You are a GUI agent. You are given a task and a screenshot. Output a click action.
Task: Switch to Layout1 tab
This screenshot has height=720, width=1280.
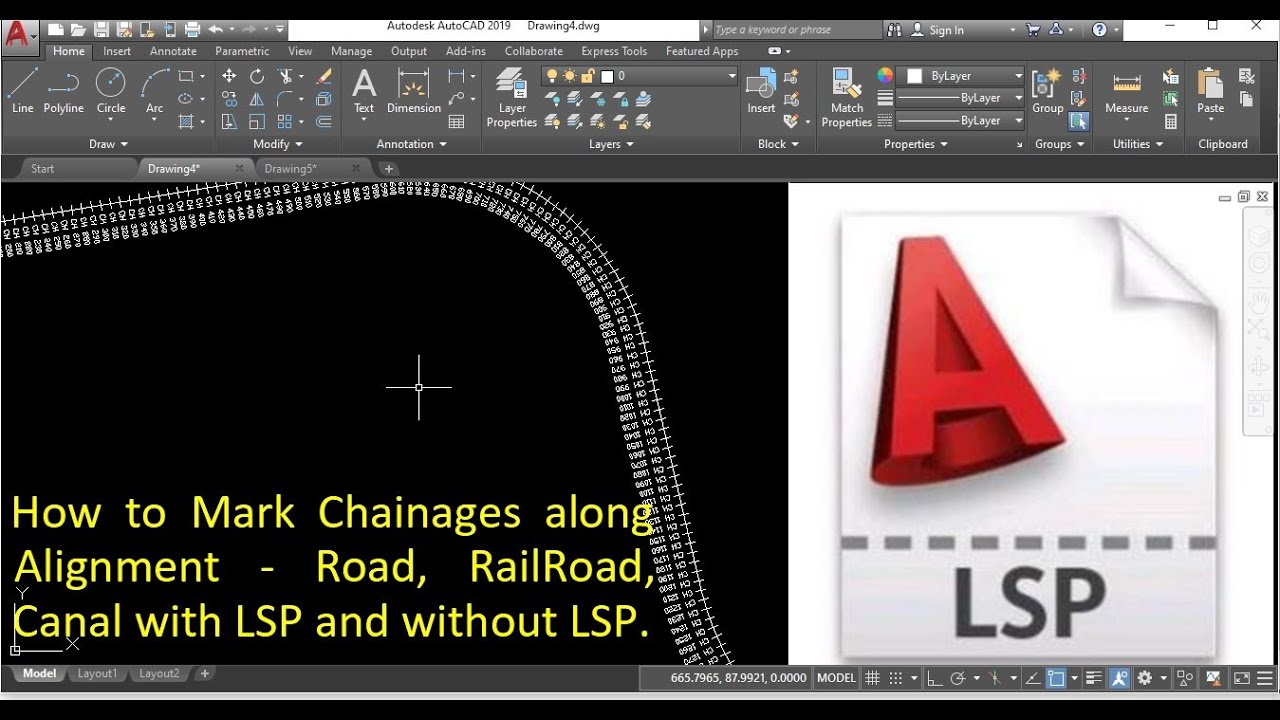point(97,674)
